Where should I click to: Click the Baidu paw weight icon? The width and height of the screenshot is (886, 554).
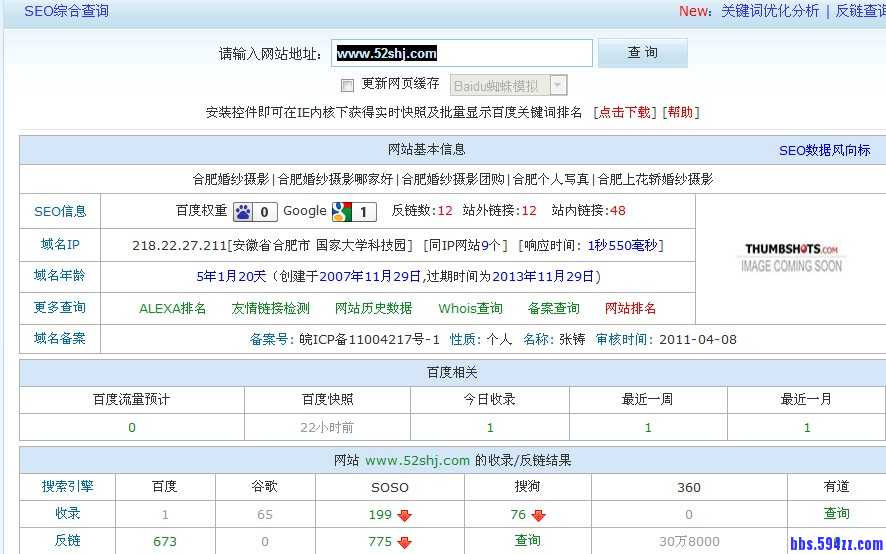(x=245, y=212)
